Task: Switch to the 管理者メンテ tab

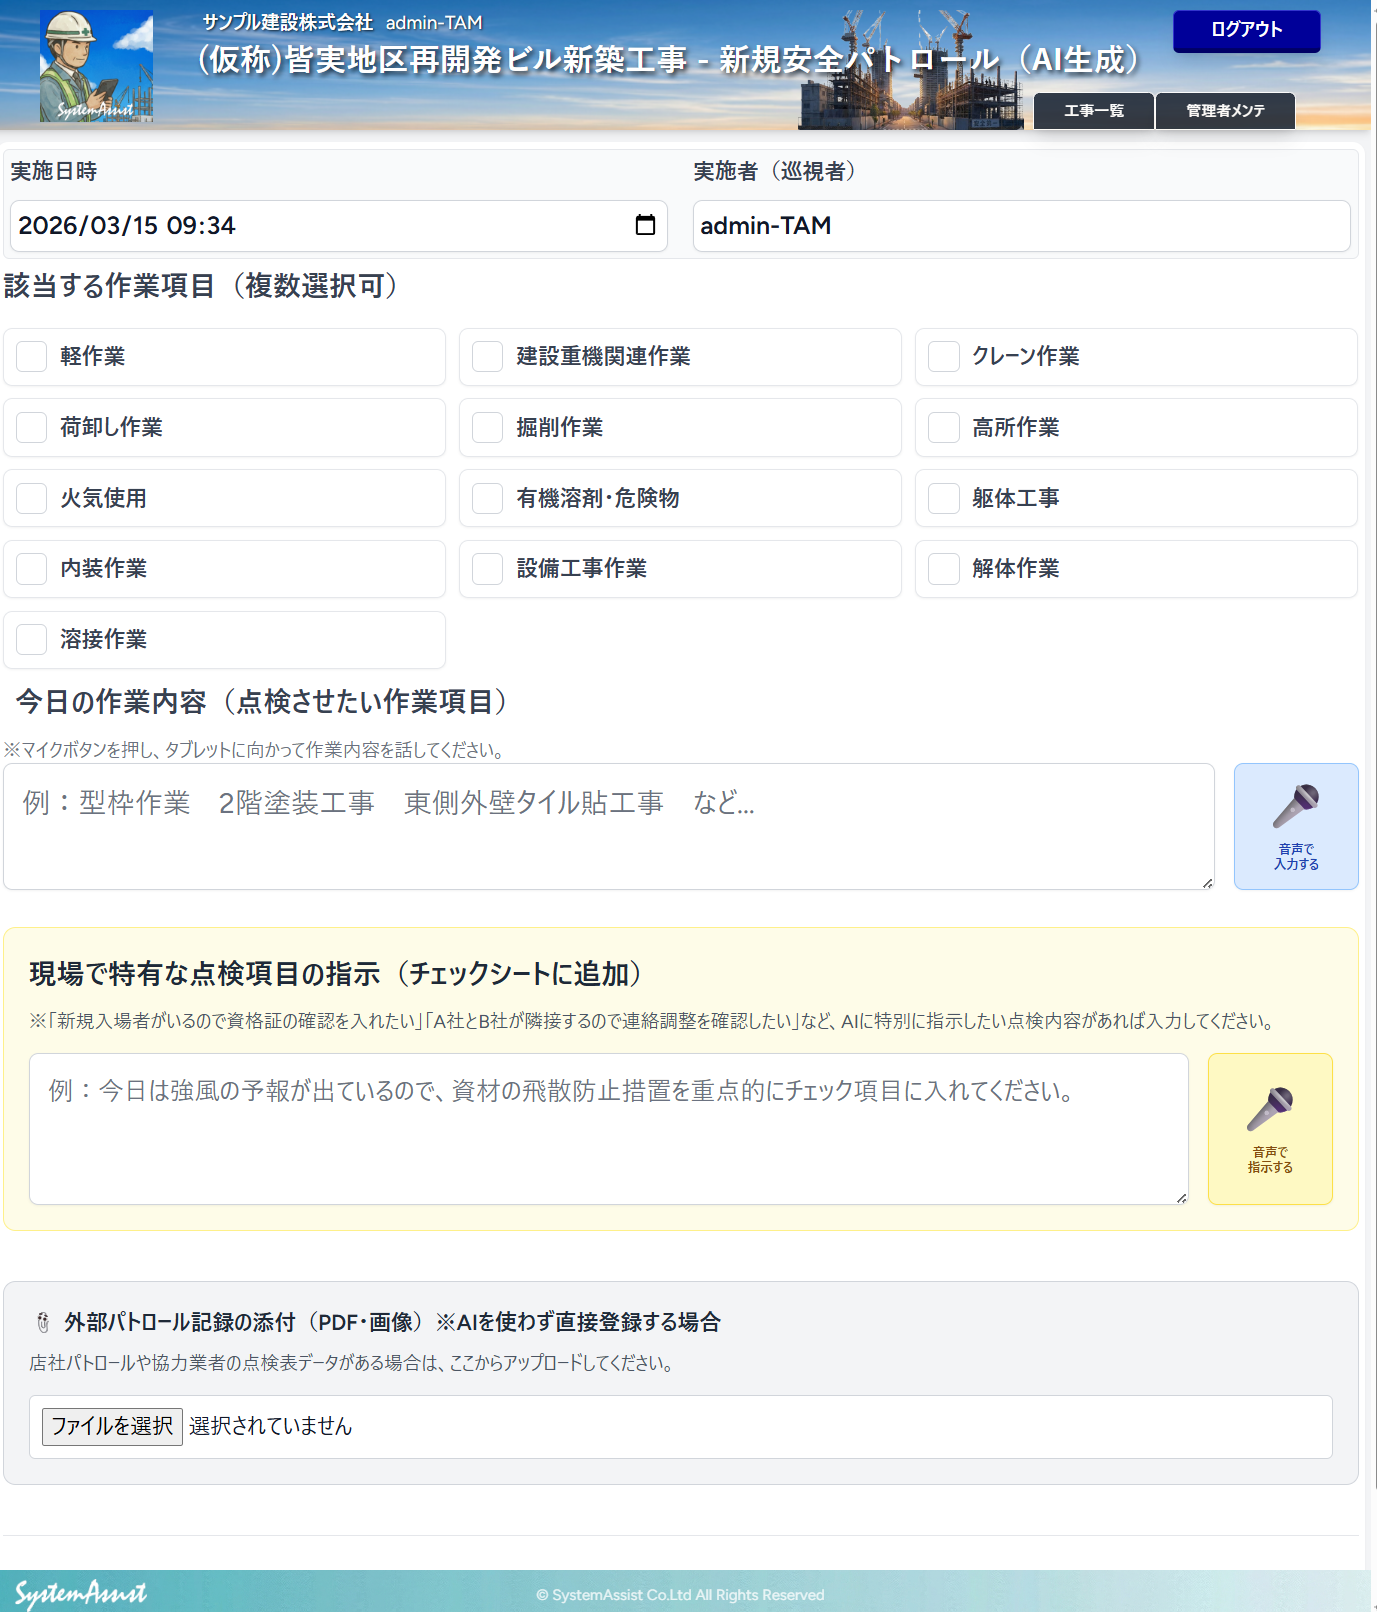Action: pos(1225,111)
